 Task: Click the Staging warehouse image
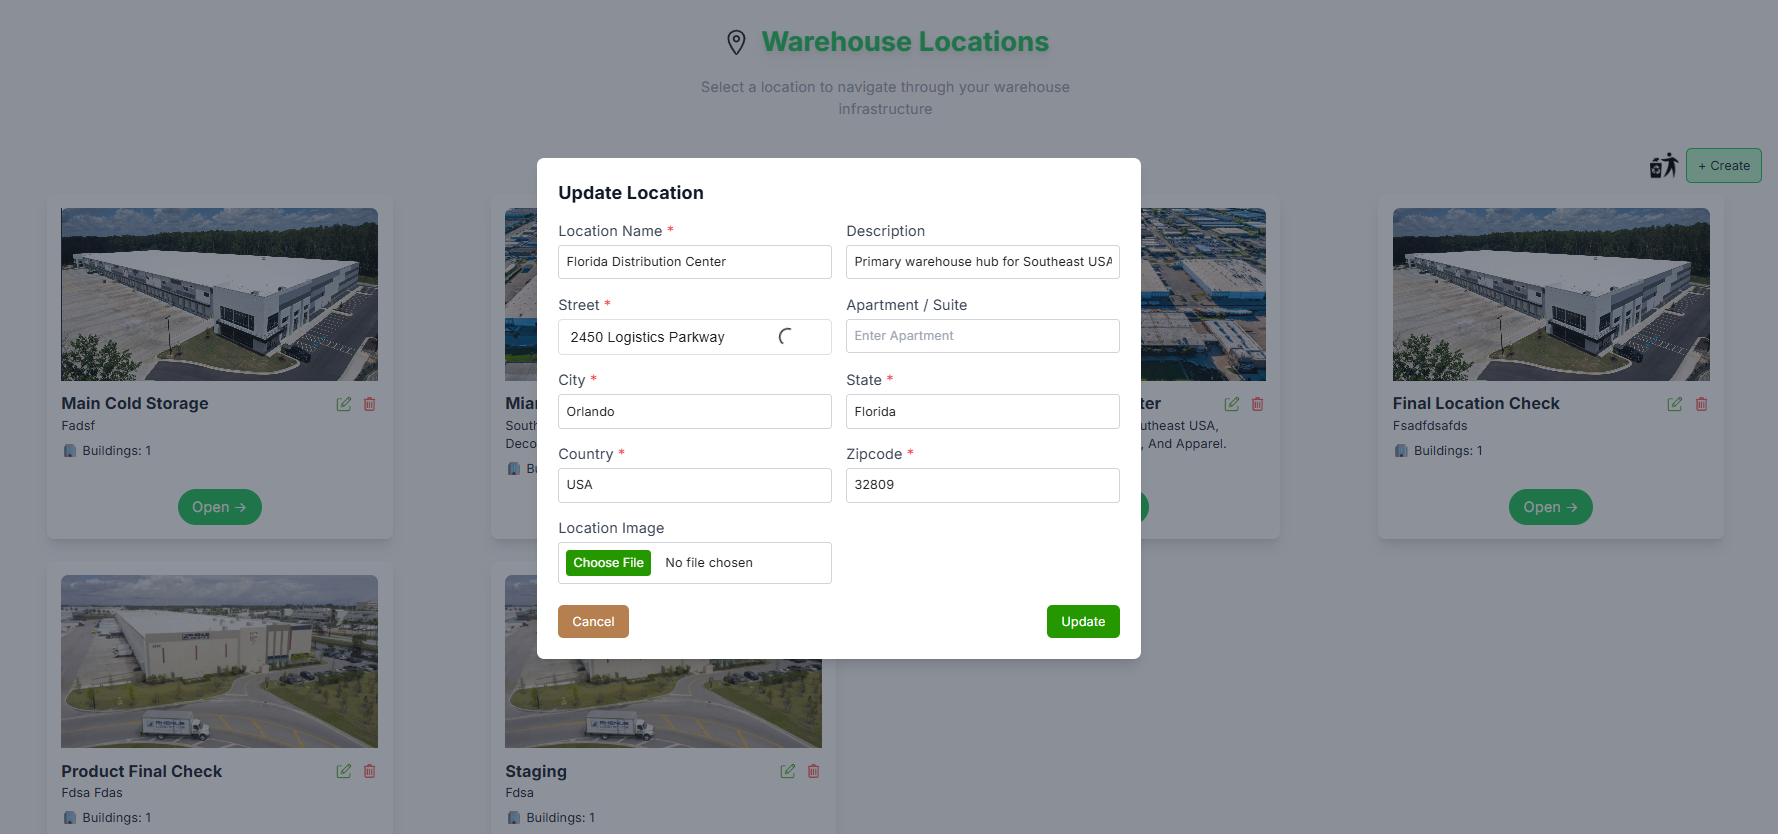pyautogui.click(x=663, y=704)
